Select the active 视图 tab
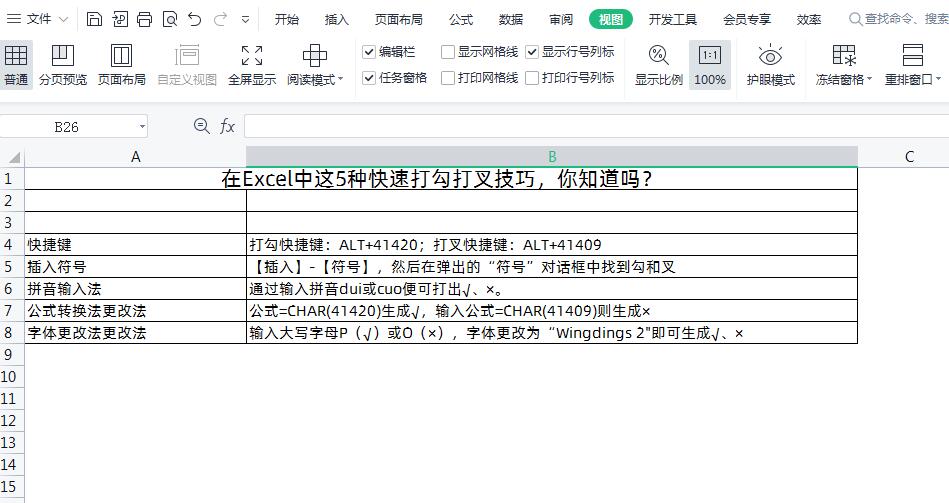 click(611, 19)
